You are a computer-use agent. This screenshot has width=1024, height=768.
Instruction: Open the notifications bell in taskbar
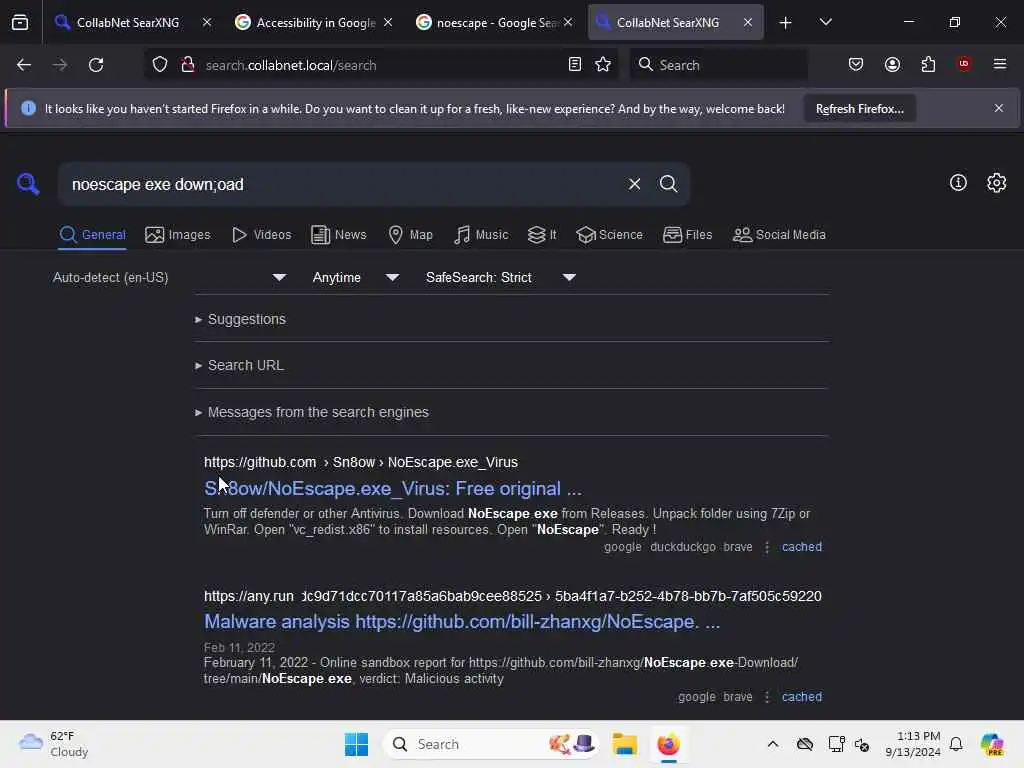tap(956, 744)
